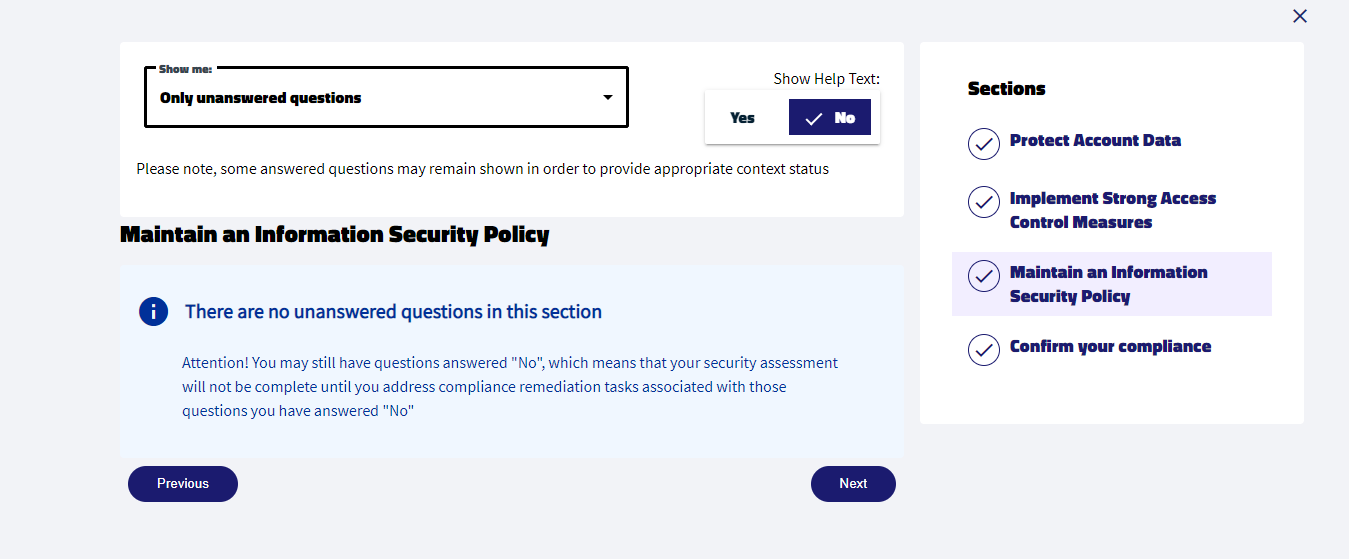The height and width of the screenshot is (559, 1349).
Task: Click the no unanswered questions notice heading
Action: click(393, 311)
